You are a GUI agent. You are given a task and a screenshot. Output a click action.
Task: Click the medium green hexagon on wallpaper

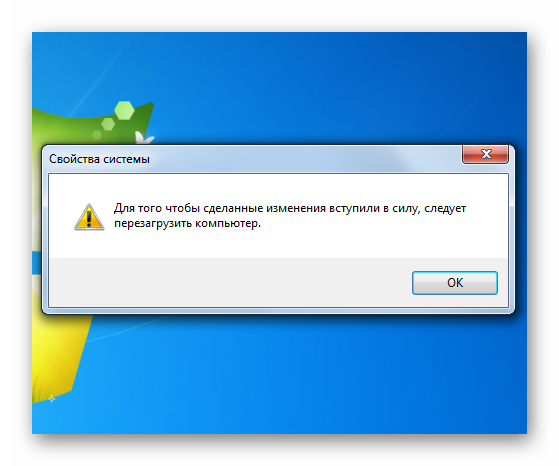(x=108, y=124)
